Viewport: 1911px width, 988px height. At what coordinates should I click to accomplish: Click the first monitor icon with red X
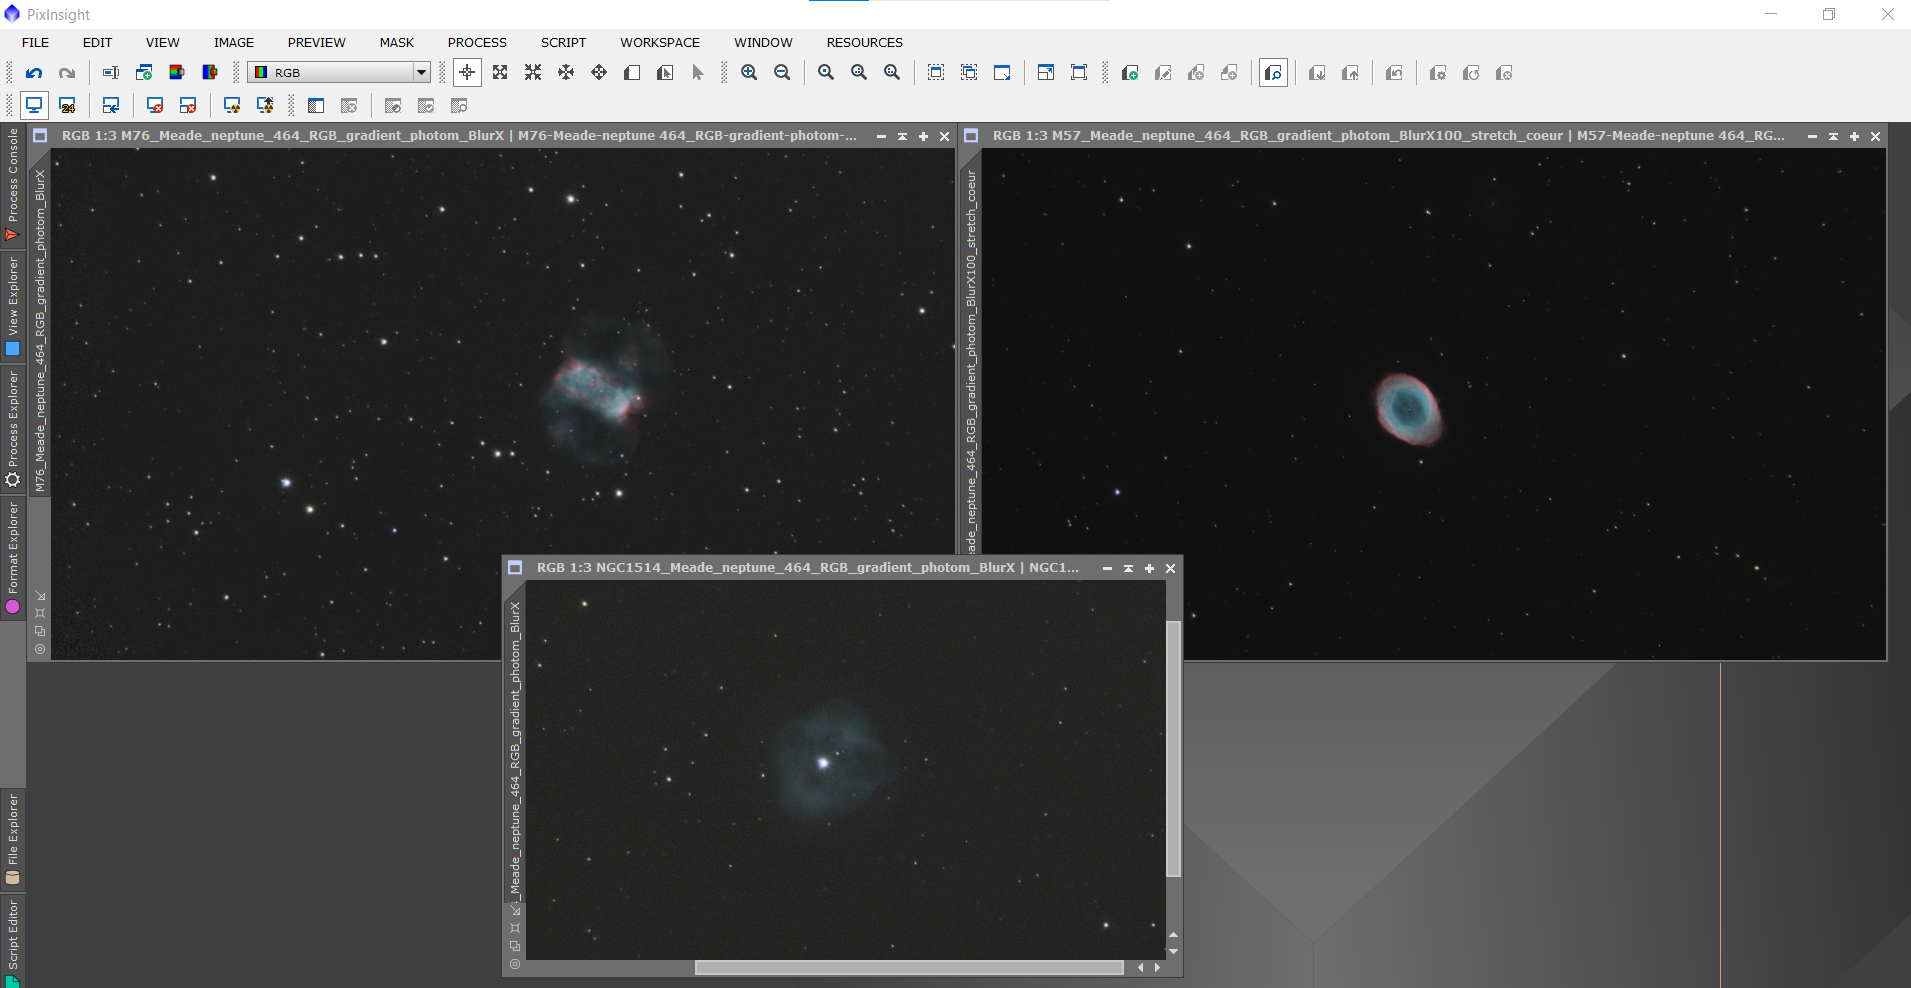pos(155,106)
